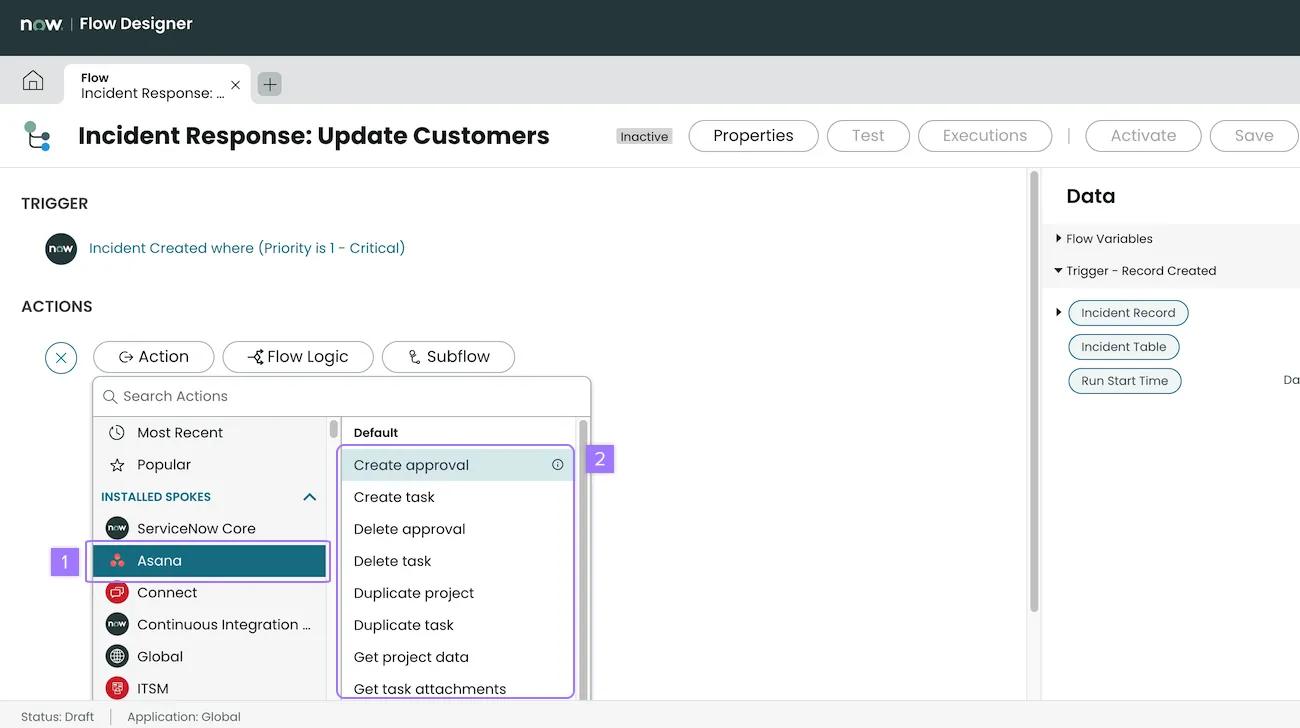Click the trigger record icon beside Incident Created
The image size is (1300, 728).
coord(61,248)
